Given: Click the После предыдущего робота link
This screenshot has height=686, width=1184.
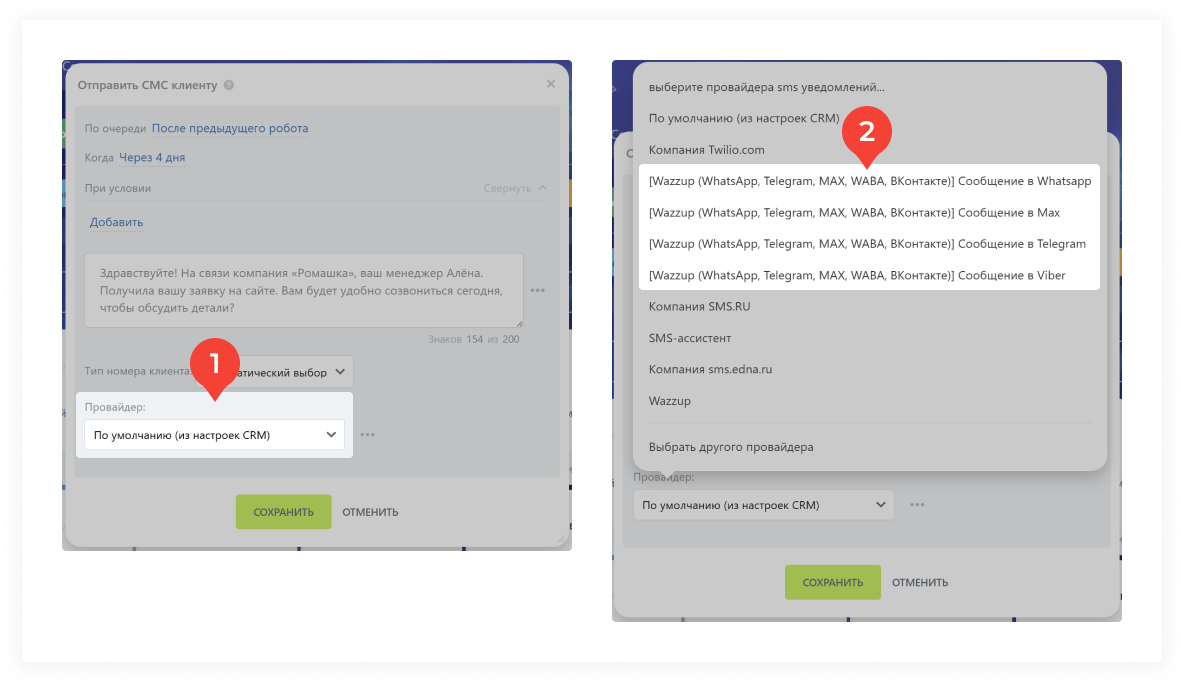Looking at the screenshot, I should pyautogui.click(x=230, y=128).
